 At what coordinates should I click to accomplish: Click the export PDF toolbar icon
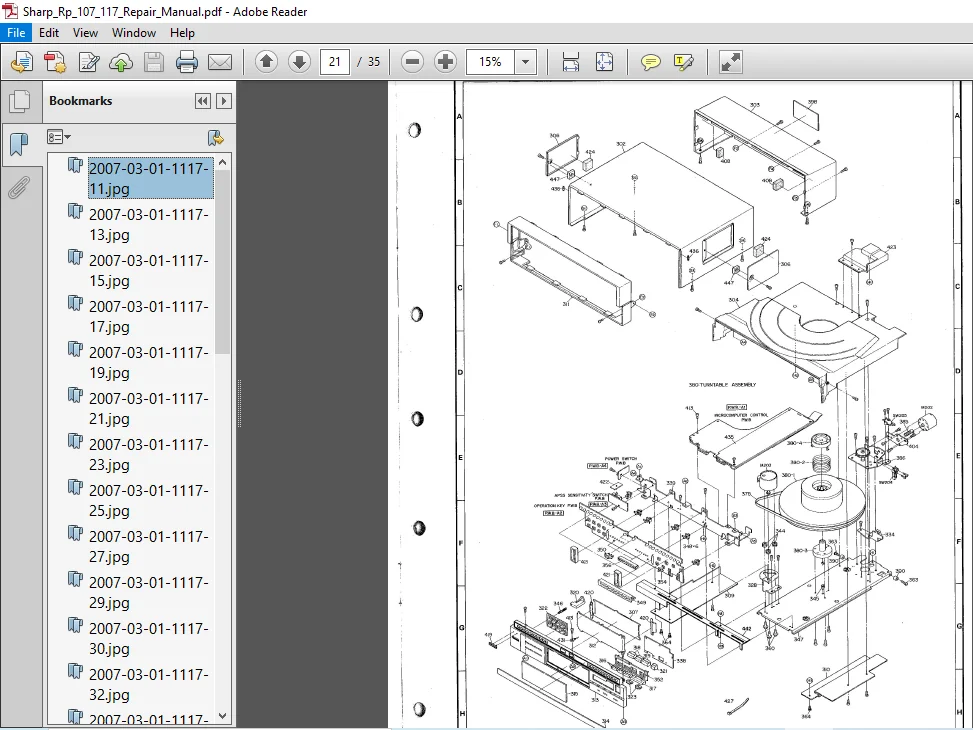22,62
